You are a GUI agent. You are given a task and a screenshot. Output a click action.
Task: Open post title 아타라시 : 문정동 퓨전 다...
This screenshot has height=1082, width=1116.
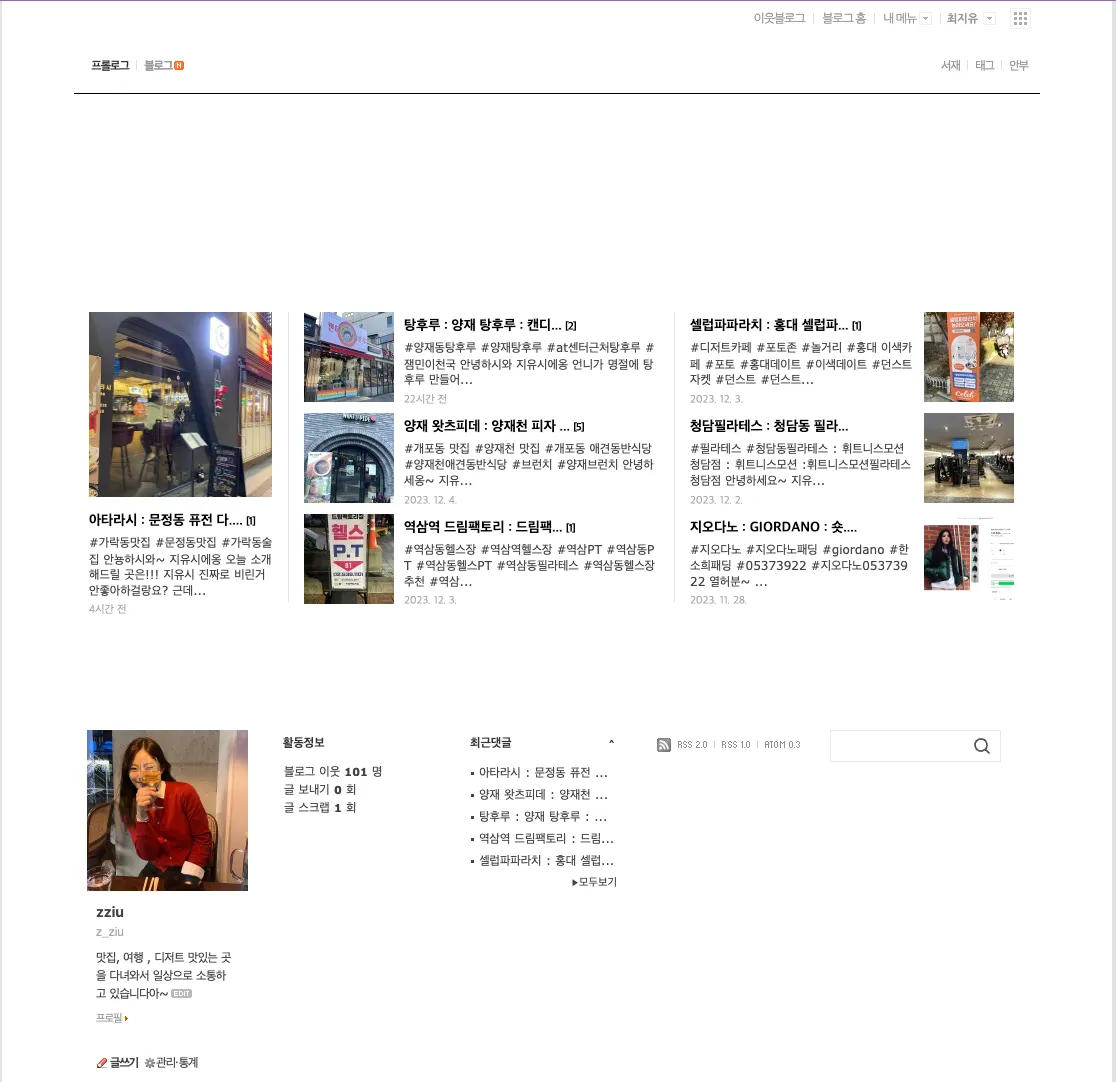coord(165,520)
